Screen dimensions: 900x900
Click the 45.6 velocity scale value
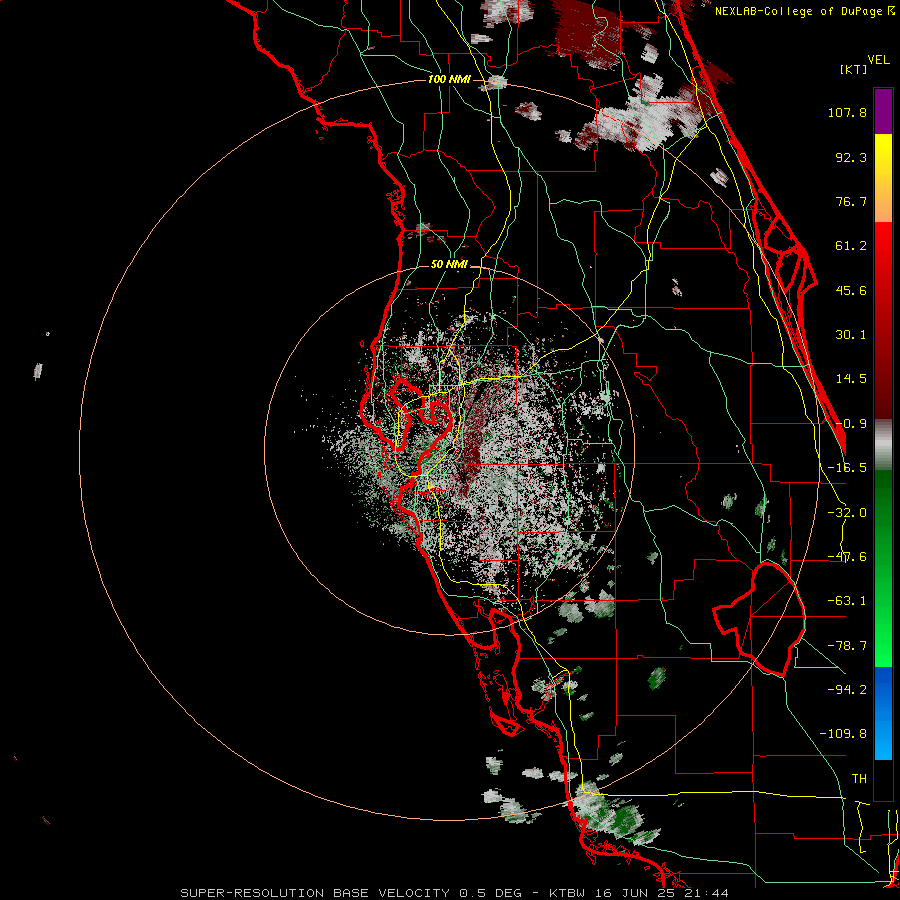(x=851, y=290)
